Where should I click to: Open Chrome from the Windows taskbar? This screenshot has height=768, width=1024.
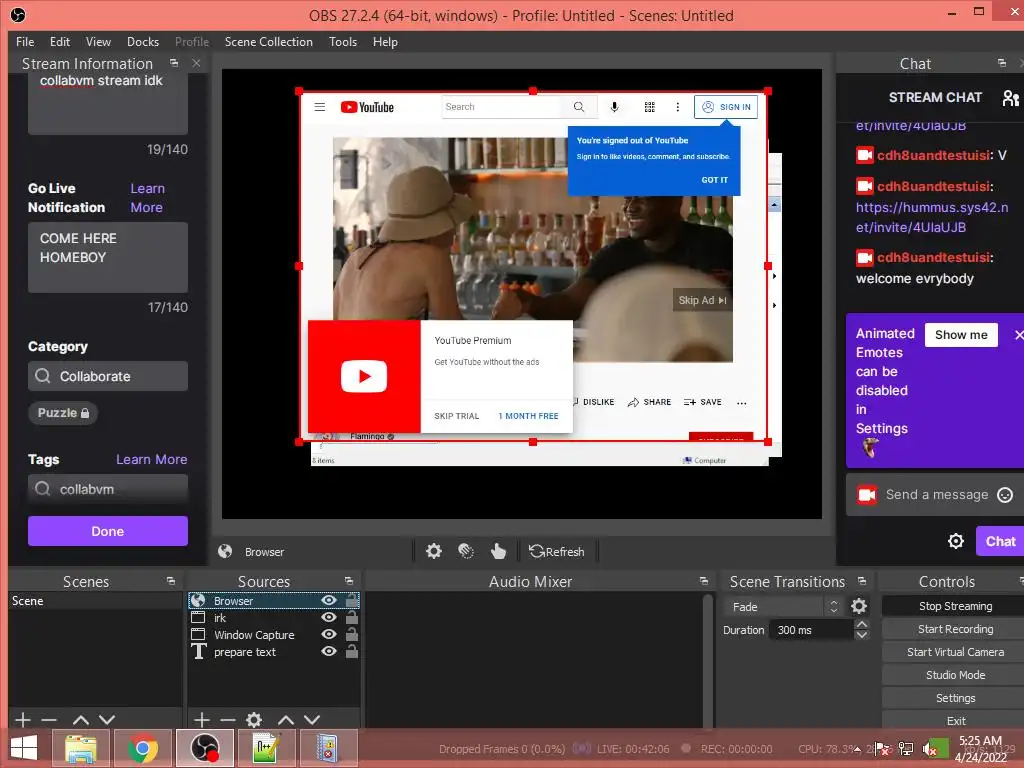coord(142,748)
